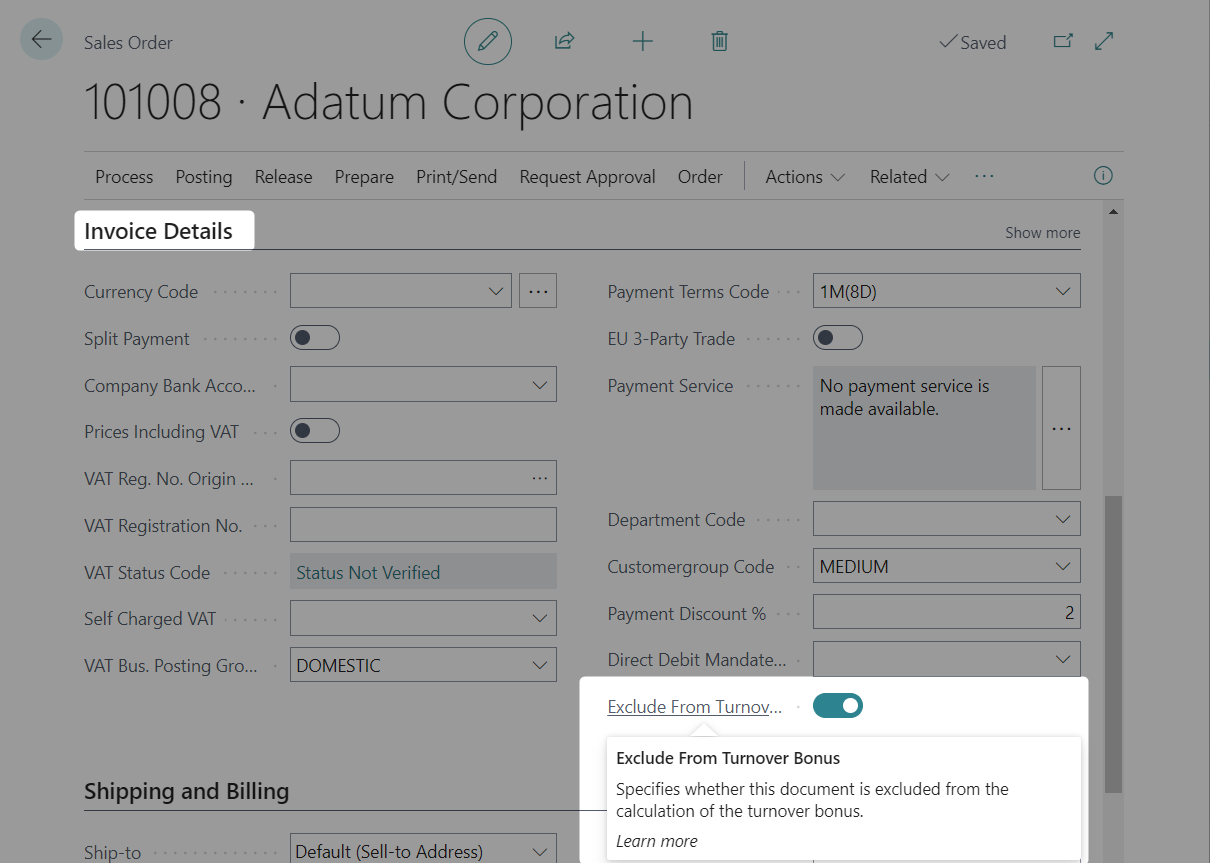This screenshot has width=1210, height=863.
Task: Click the info circle icon
Action: tap(1103, 176)
